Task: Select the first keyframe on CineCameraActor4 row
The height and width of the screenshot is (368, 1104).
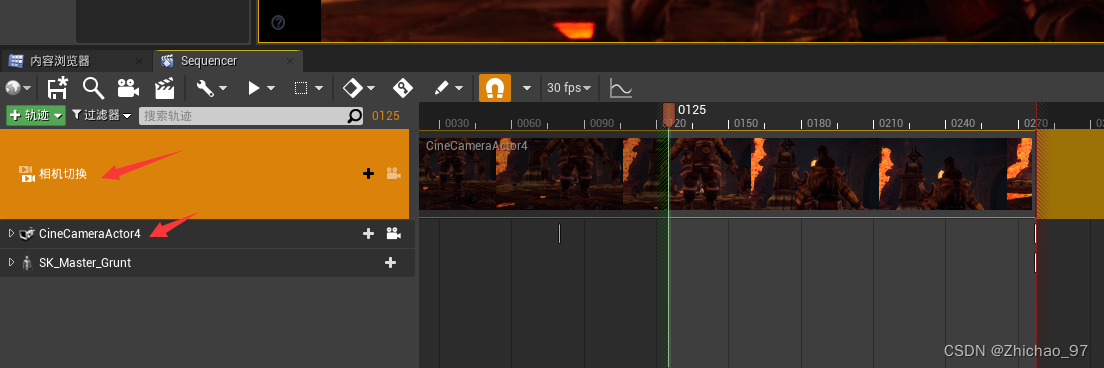Action: (x=560, y=234)
